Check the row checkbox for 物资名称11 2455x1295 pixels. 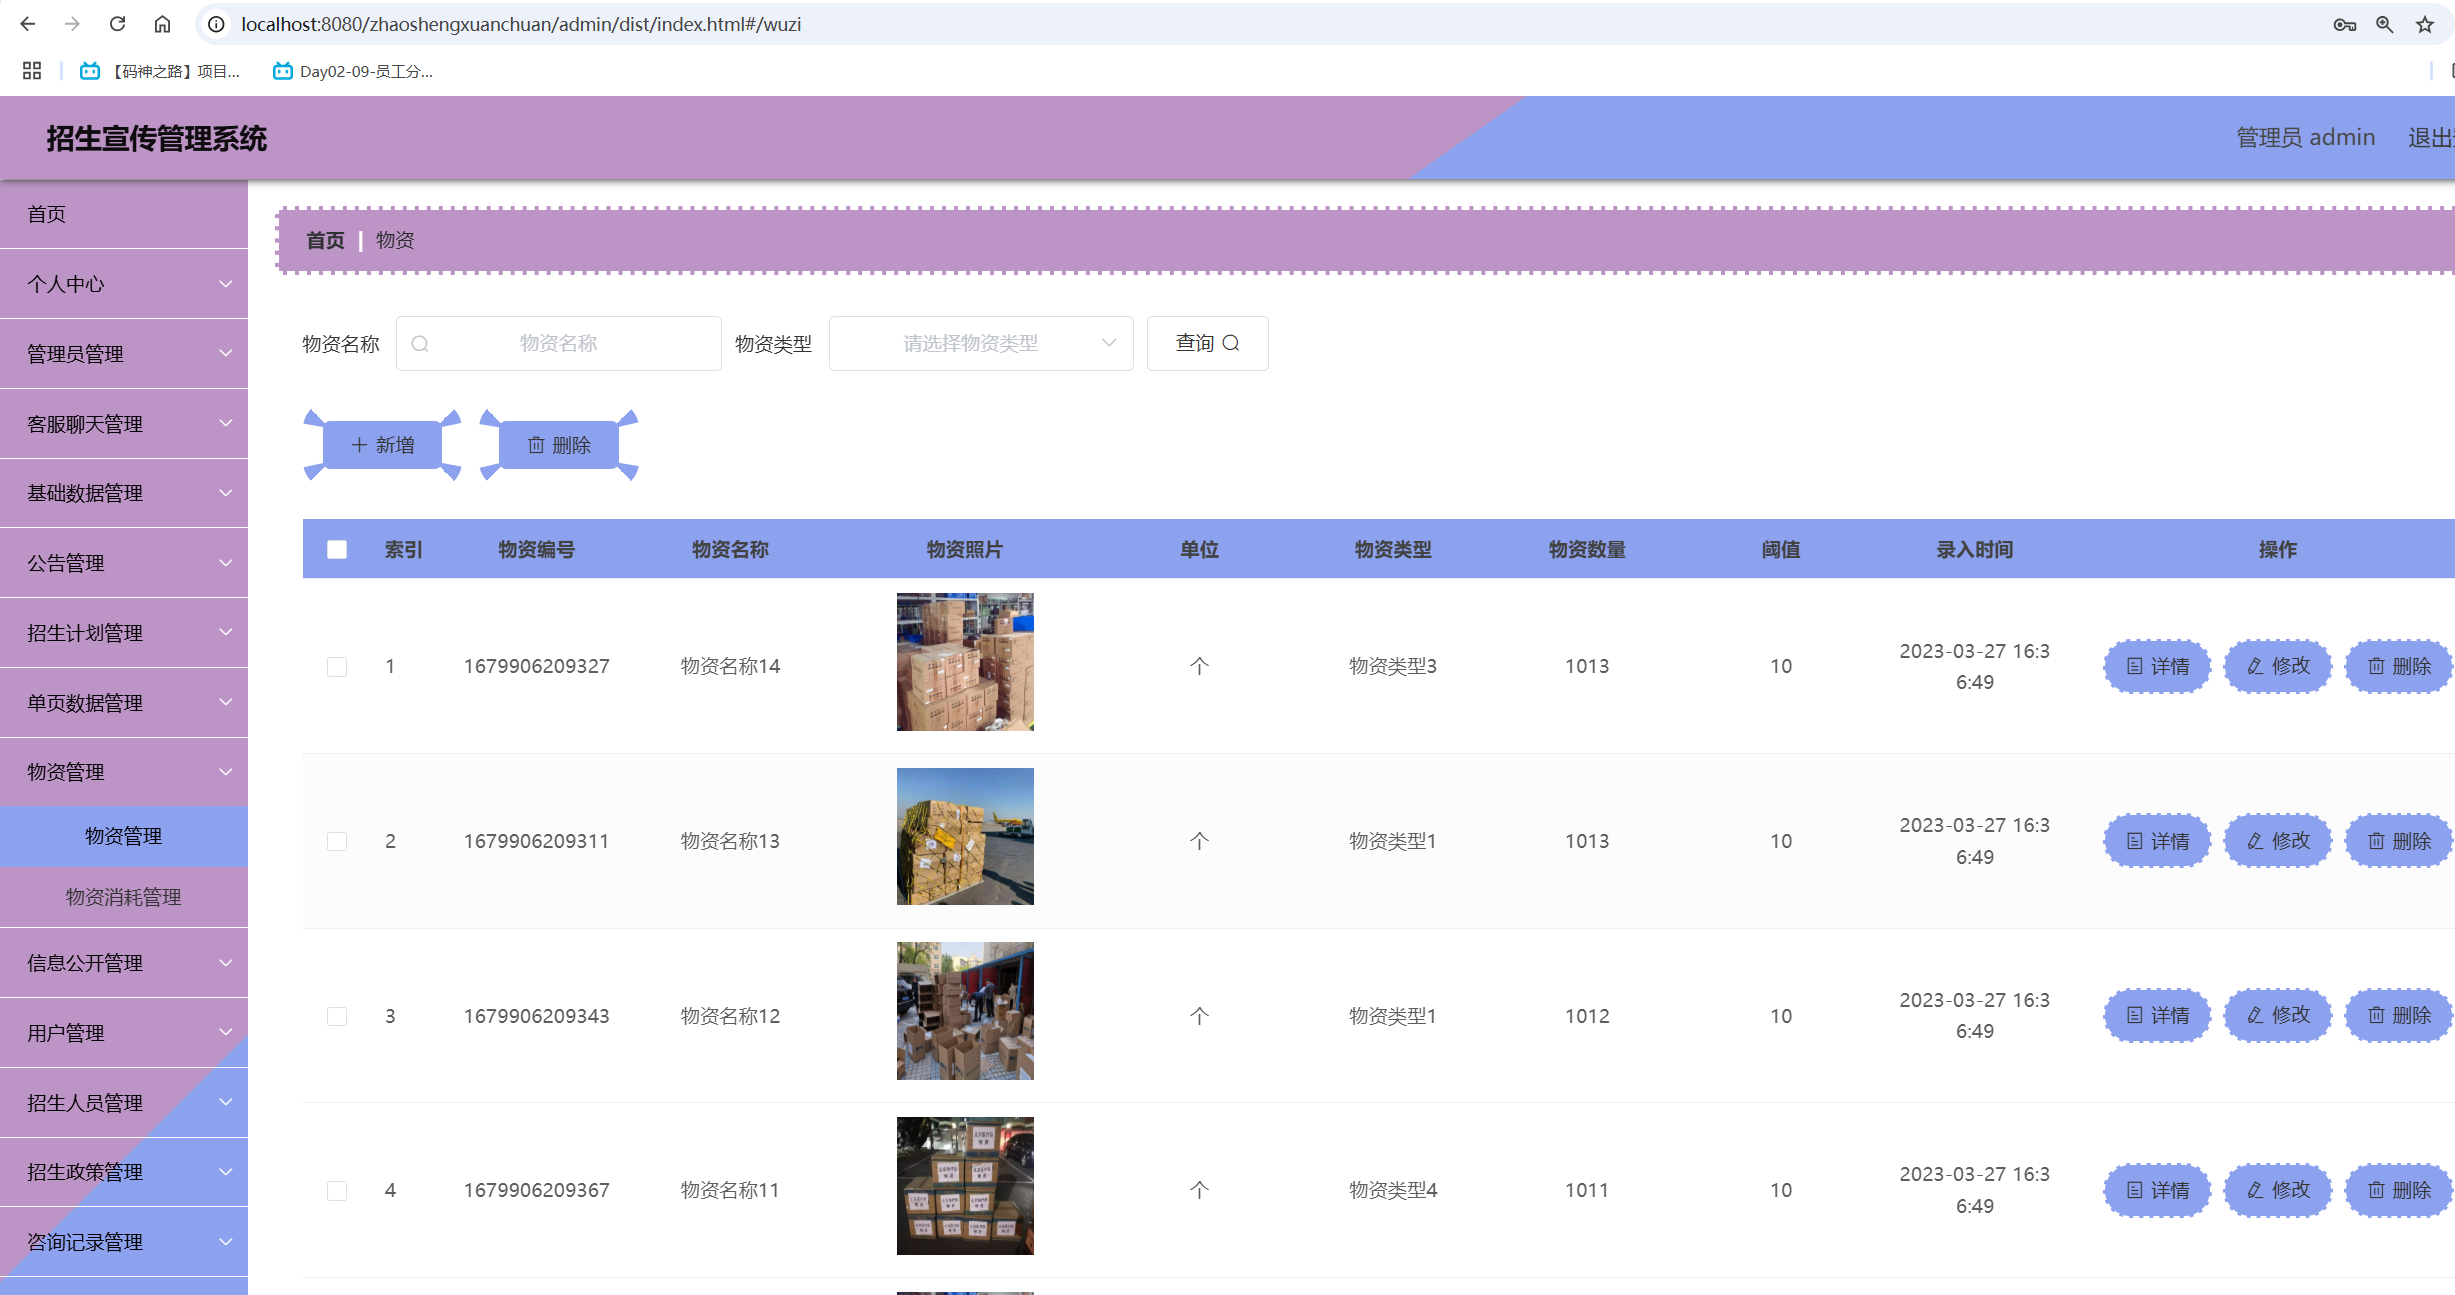point(337,1190)
